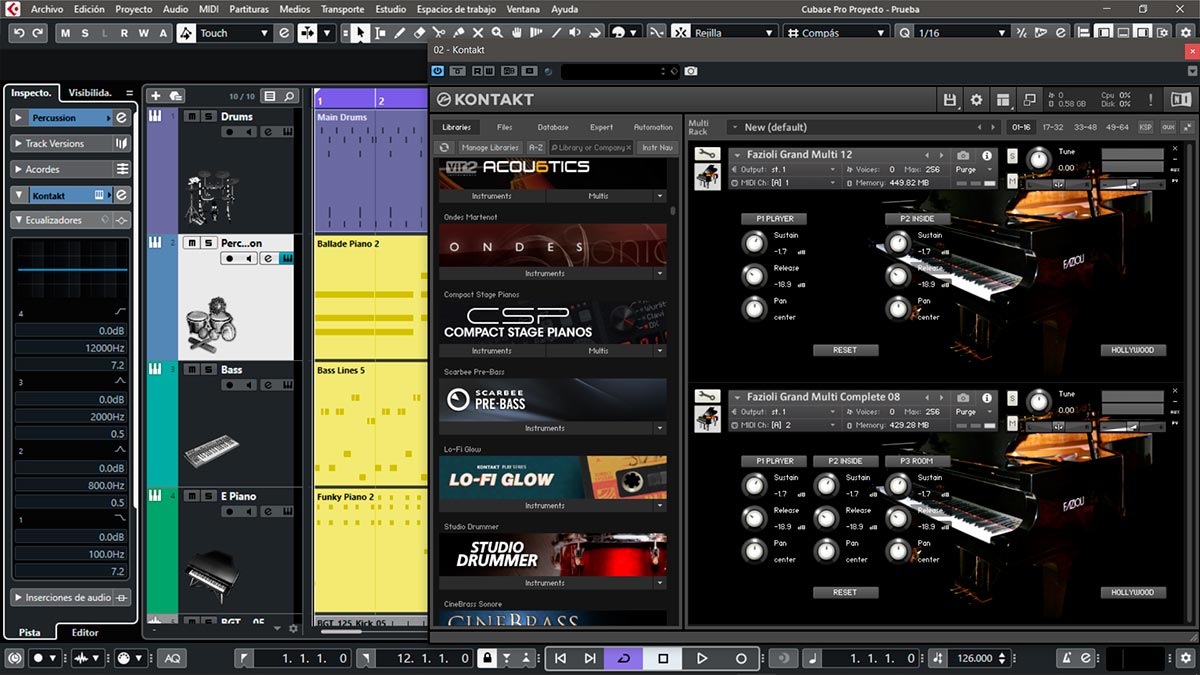This screenshot has width=1200, height=675.
Task: Select the hand Comp tool
Action: pos(518,33)
